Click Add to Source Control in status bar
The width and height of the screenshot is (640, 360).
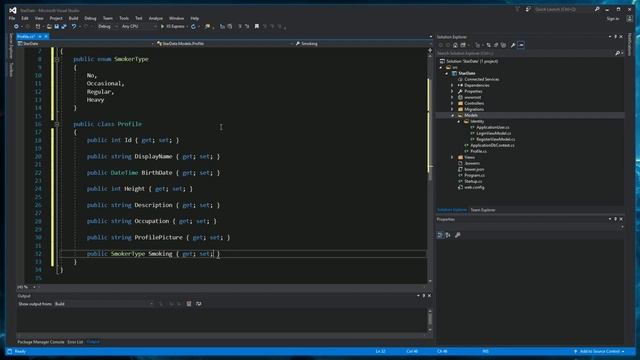pos(599,351)
